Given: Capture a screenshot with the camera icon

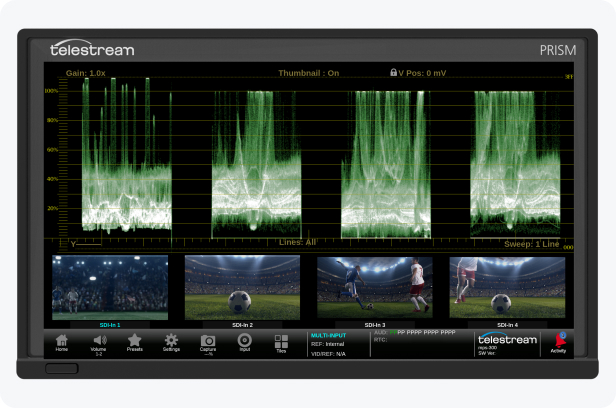Looking at the screenshot, I should 208,345.
